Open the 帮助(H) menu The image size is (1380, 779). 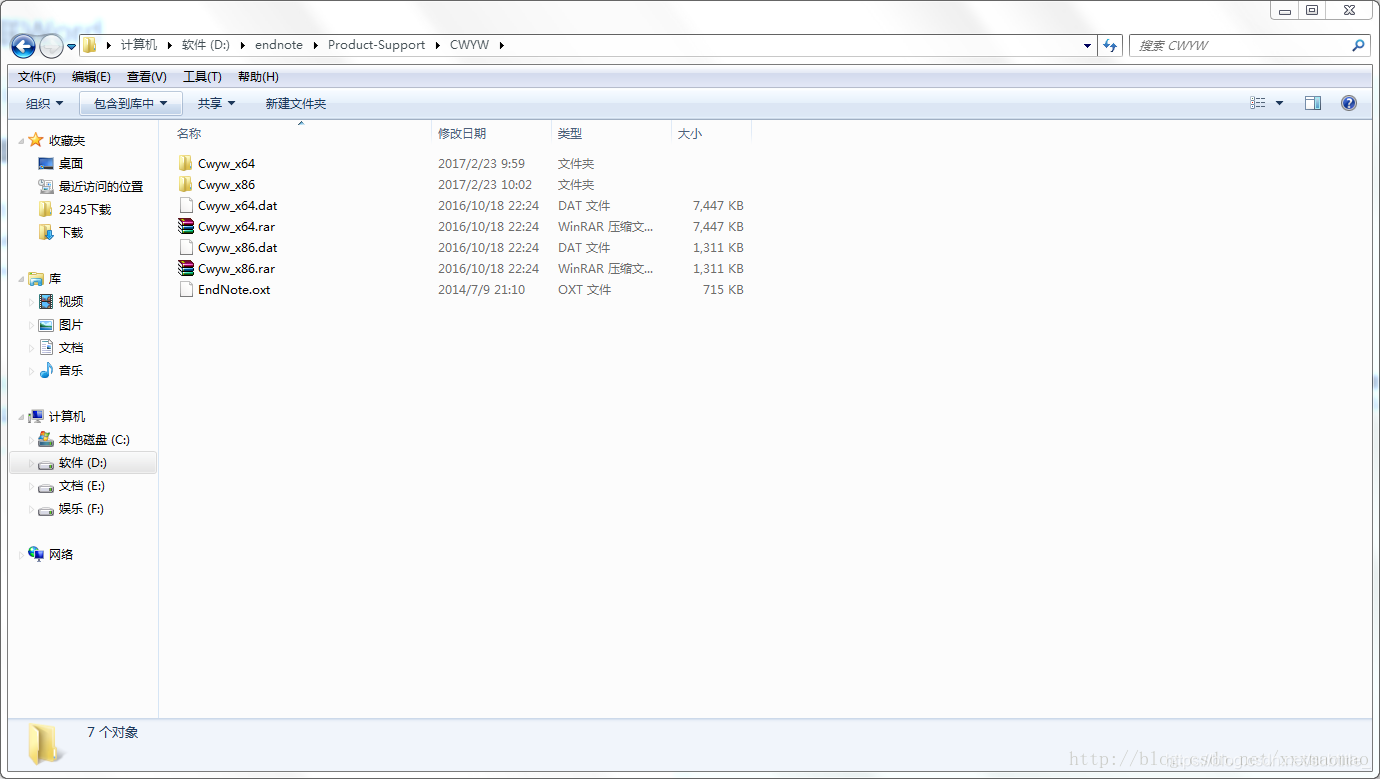pyautogui.click(x=258, y=77)
